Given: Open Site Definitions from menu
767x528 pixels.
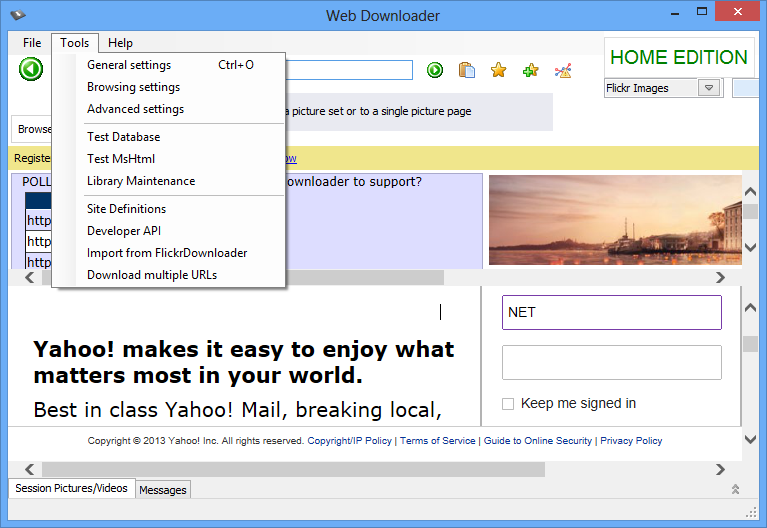Looking at the screenshot, I should point(169,209).
